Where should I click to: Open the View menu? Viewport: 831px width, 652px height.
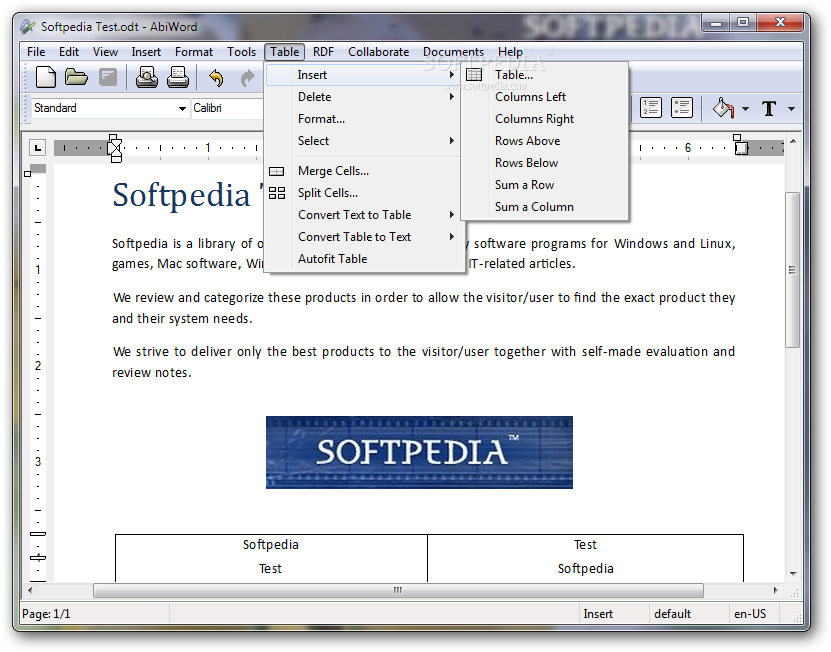point(105,52)
